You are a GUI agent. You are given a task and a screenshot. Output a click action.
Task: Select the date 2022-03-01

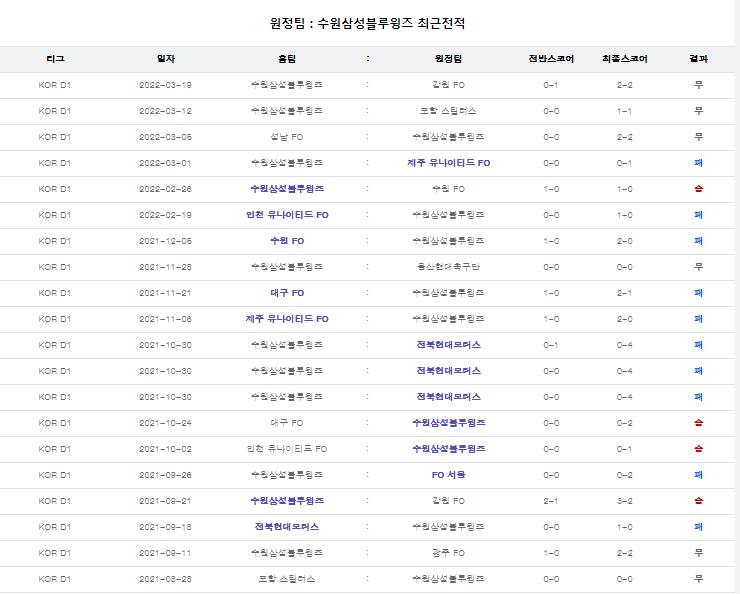point(165,163)
